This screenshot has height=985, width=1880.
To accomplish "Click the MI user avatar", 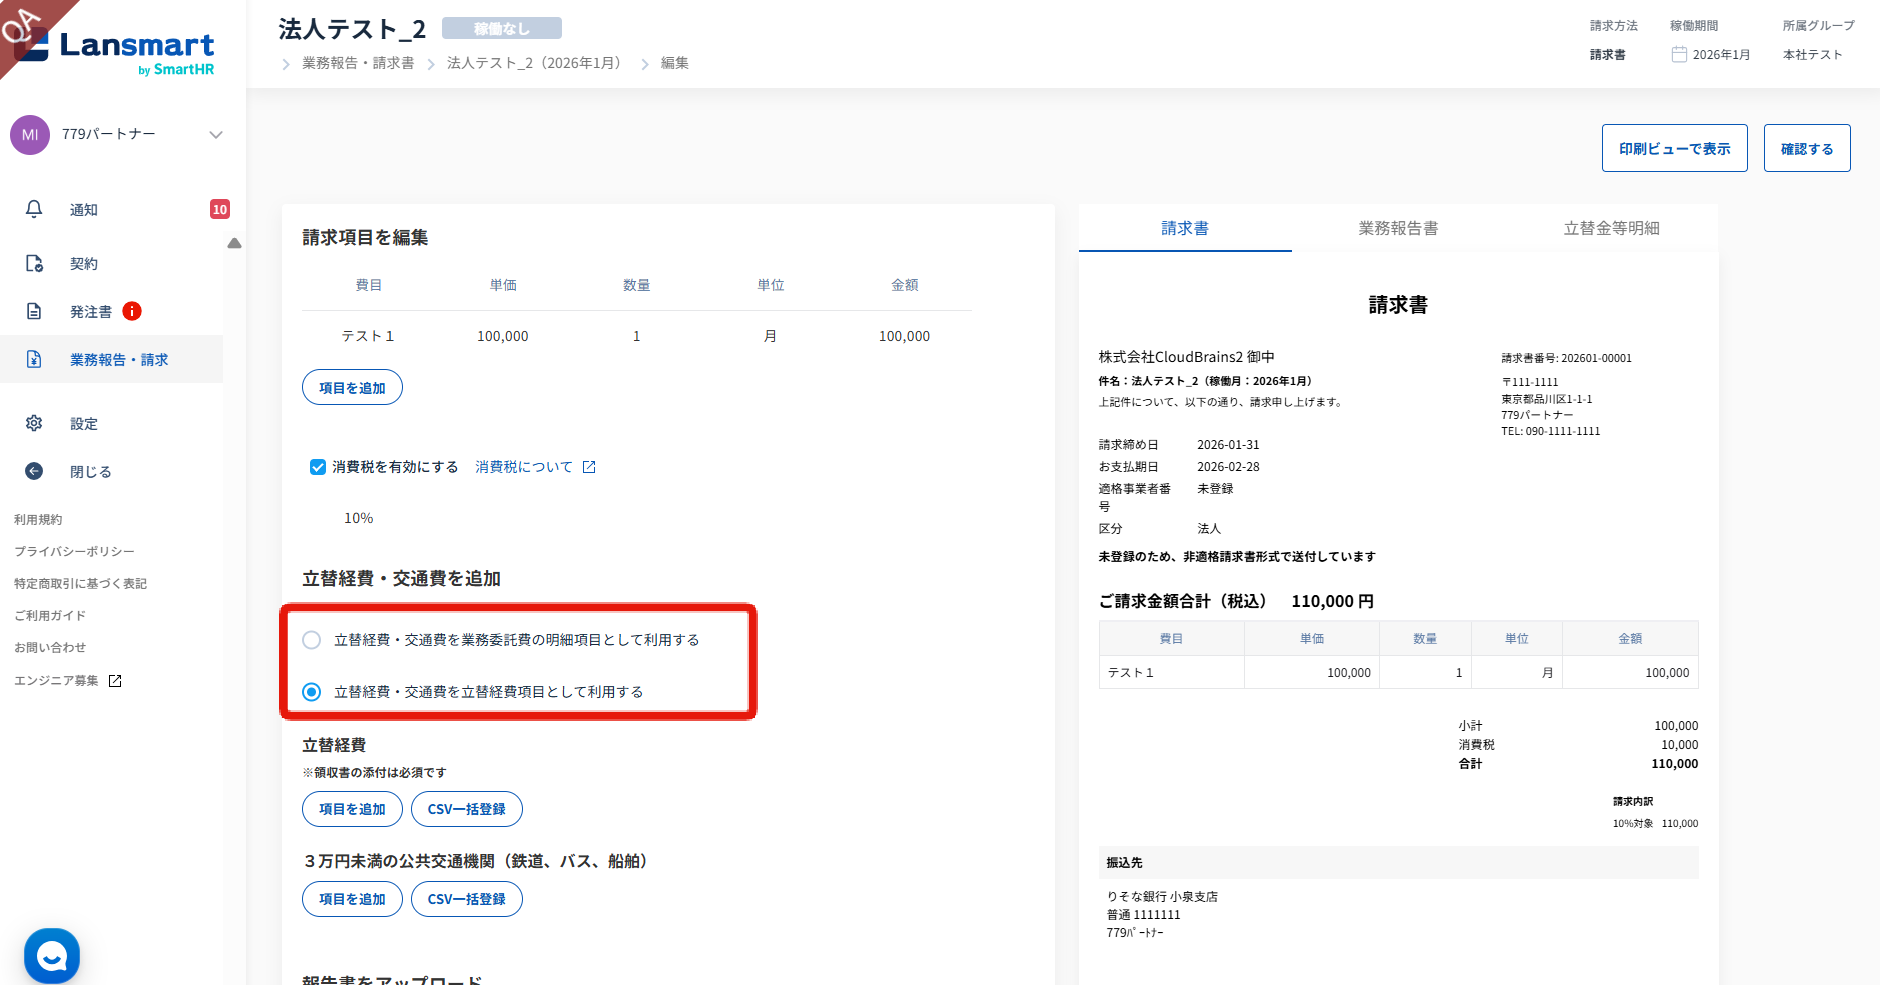I will point(30,135).
